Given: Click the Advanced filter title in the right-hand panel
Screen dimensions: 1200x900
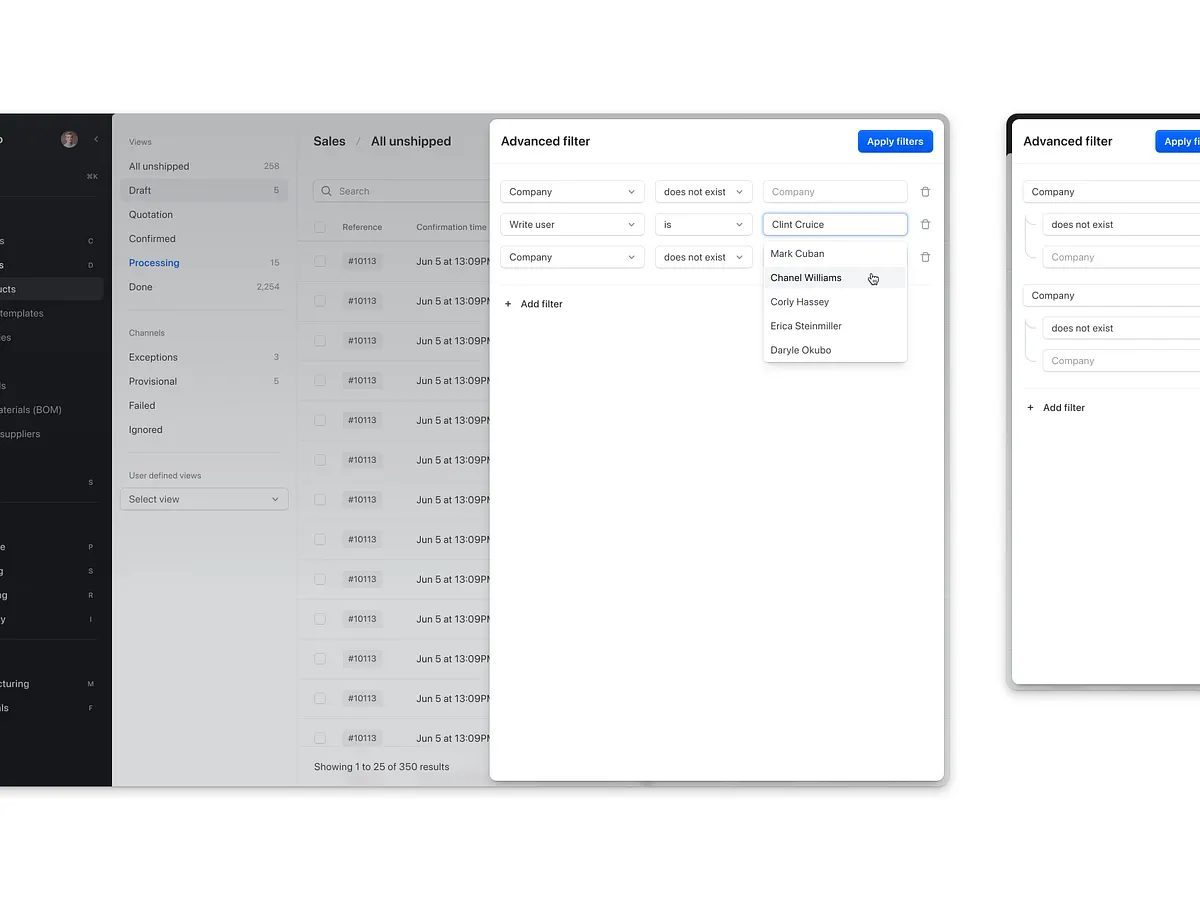Looking at the screenshot, I should pos(1067,141).
